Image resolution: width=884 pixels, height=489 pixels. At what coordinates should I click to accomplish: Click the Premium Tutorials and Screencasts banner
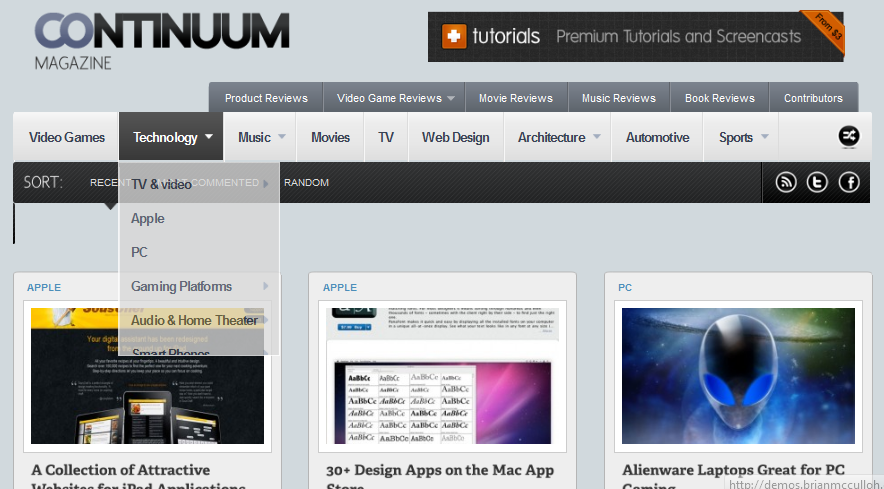(x=635, y=37)
